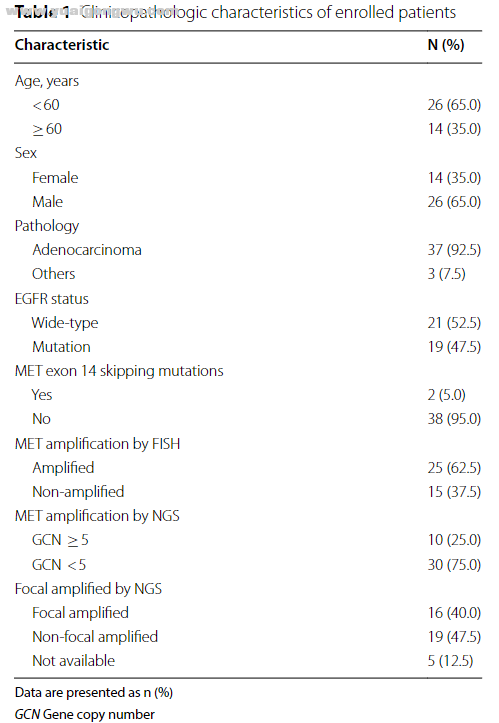Select the 38 (95.0) value

tap(454, 419)
